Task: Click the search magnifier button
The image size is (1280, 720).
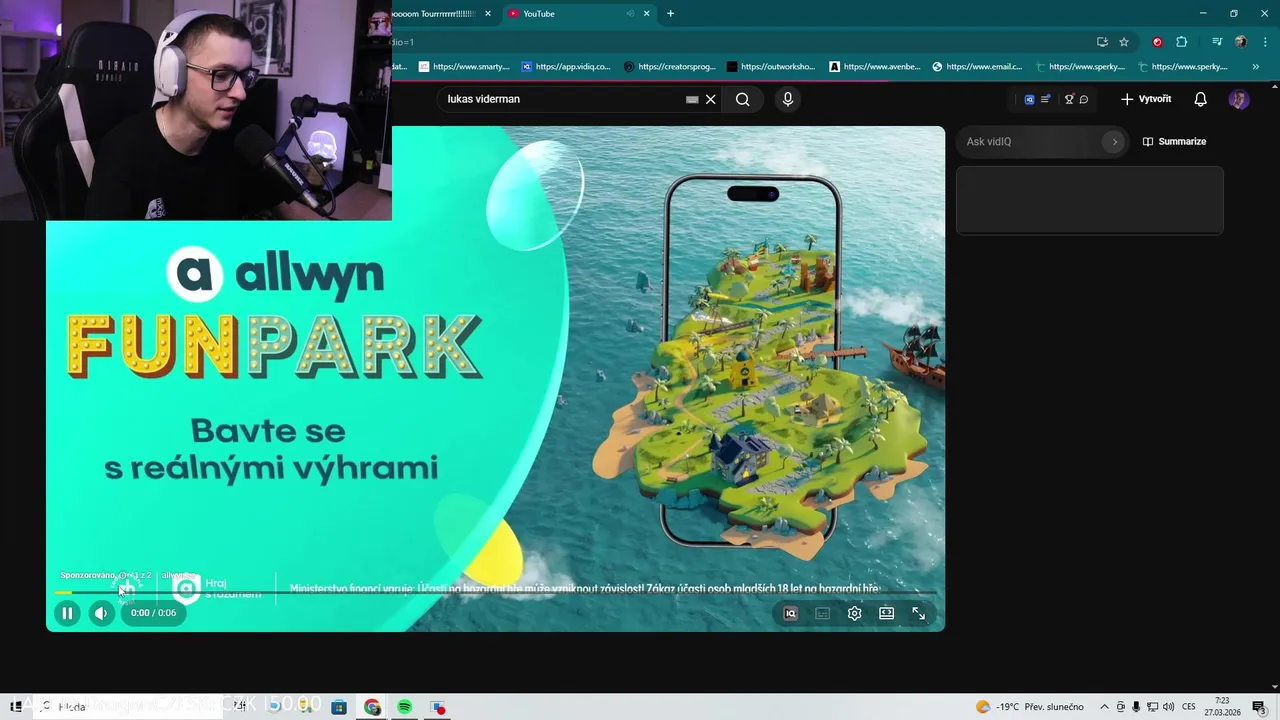Action: pyautogui.click(x=742, y=99)
